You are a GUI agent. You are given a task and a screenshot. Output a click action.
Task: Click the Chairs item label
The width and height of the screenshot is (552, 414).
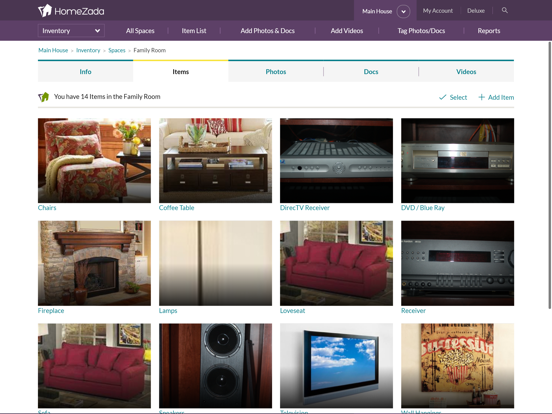tap(47, 208)
